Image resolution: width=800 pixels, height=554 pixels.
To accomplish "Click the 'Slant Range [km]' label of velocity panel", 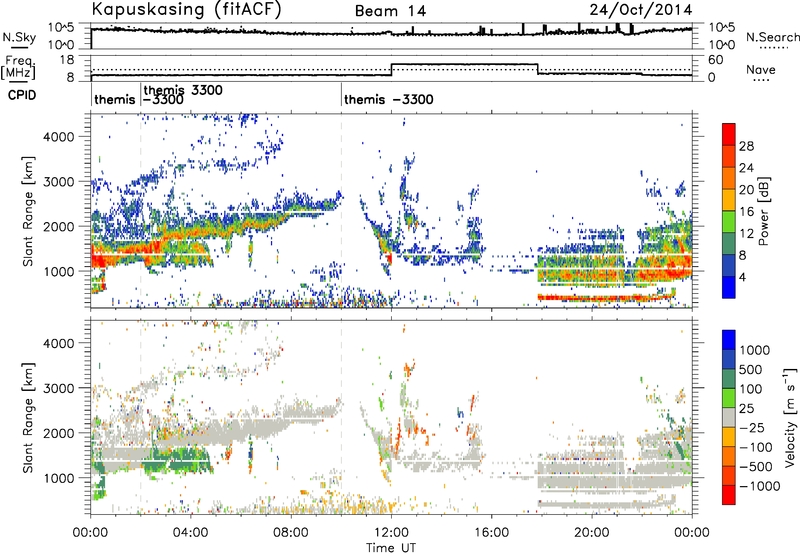I will (28, 417).
